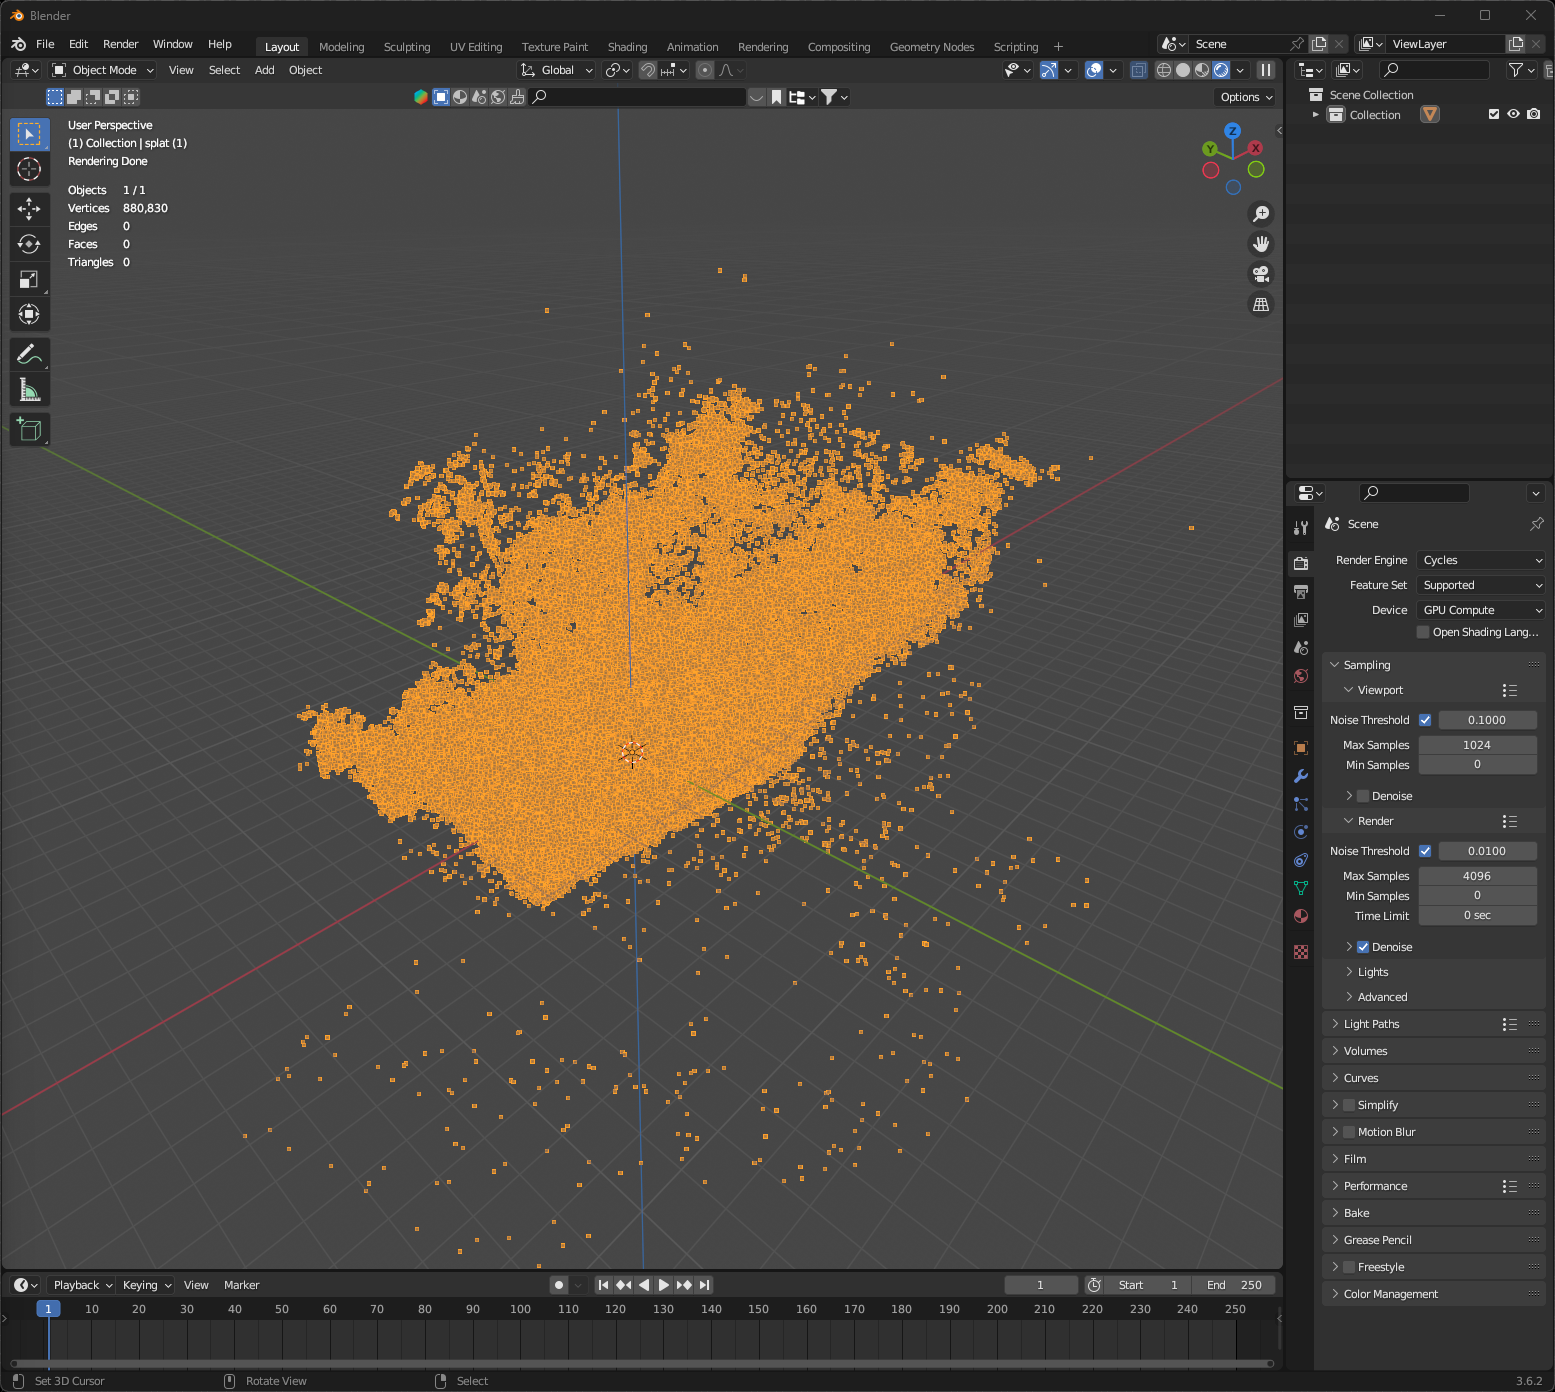The height and width of the screenshot is (1392, 1555).
Task: Open the File menu
Action: 45,44
